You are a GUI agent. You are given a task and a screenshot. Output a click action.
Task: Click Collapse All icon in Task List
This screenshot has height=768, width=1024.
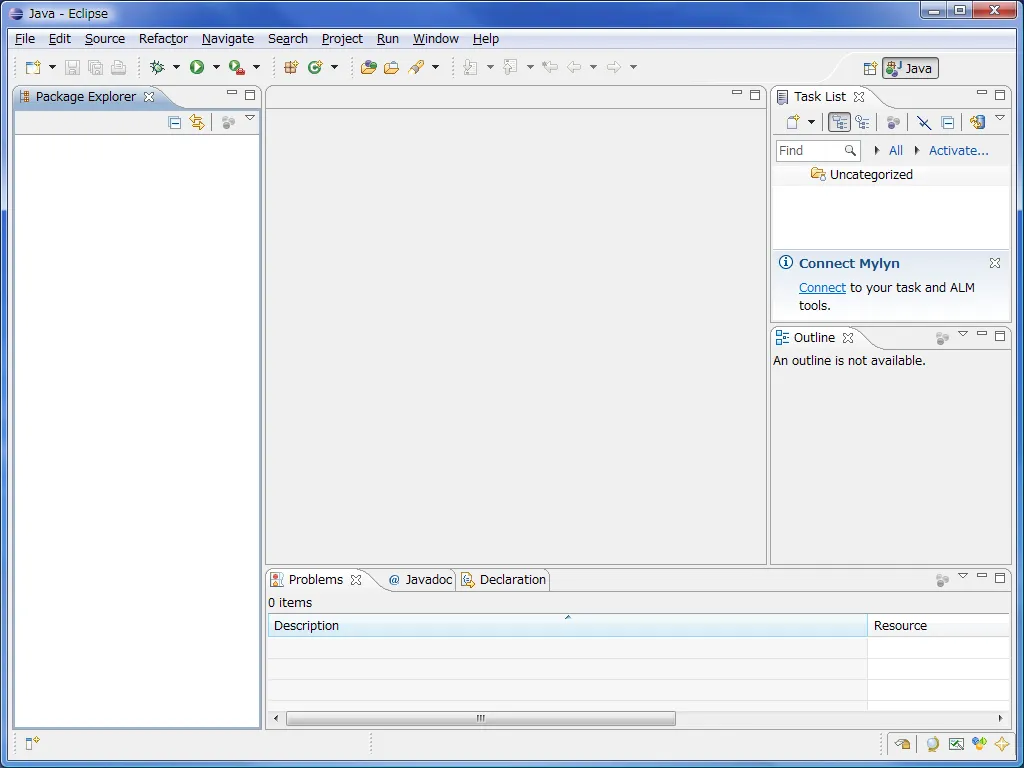pos(948,122)
